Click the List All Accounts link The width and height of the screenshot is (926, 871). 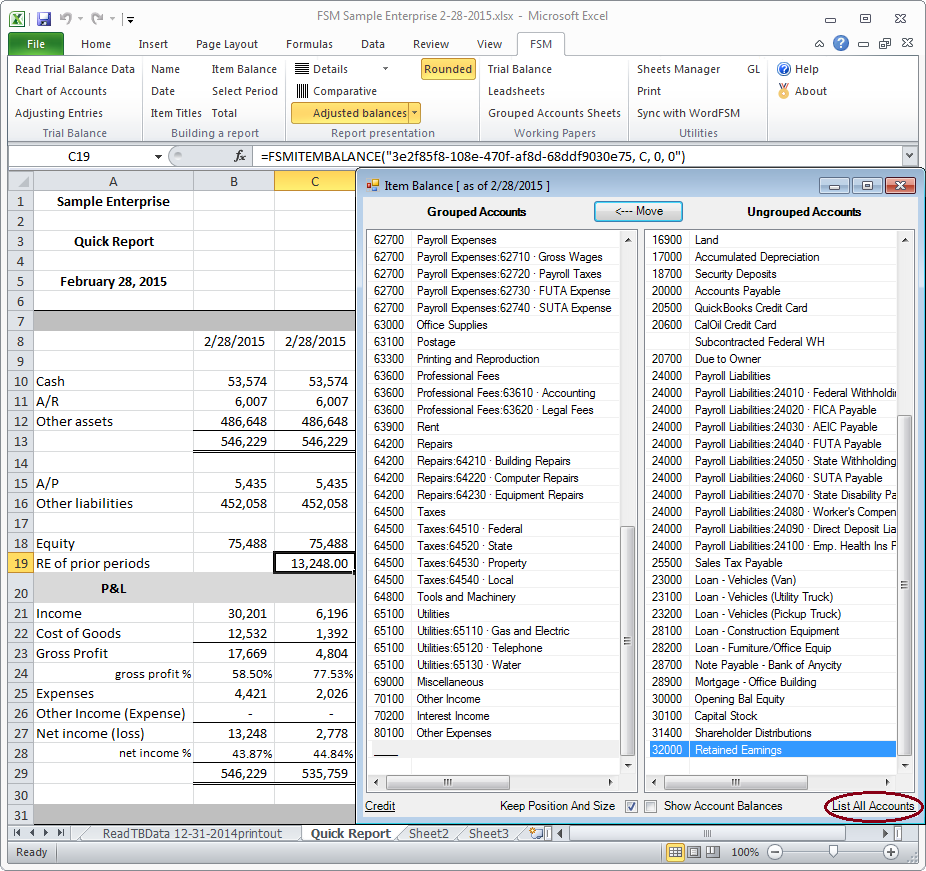point(871,806)
